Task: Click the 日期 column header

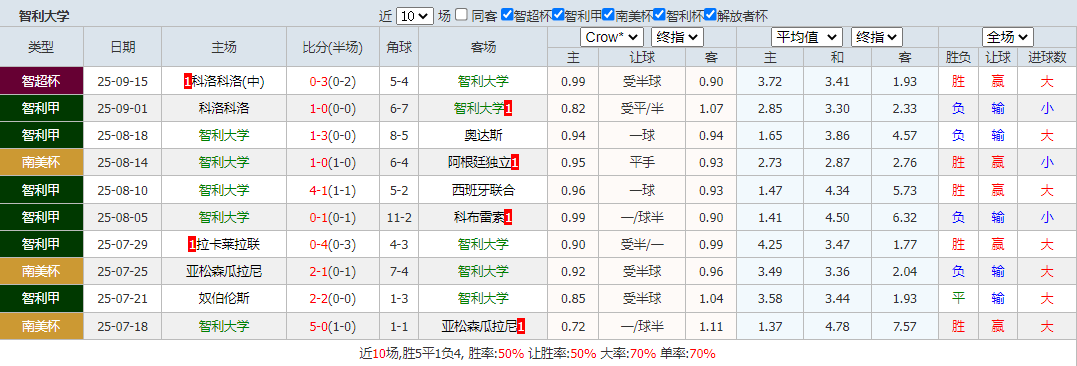Action: [123, 47]
